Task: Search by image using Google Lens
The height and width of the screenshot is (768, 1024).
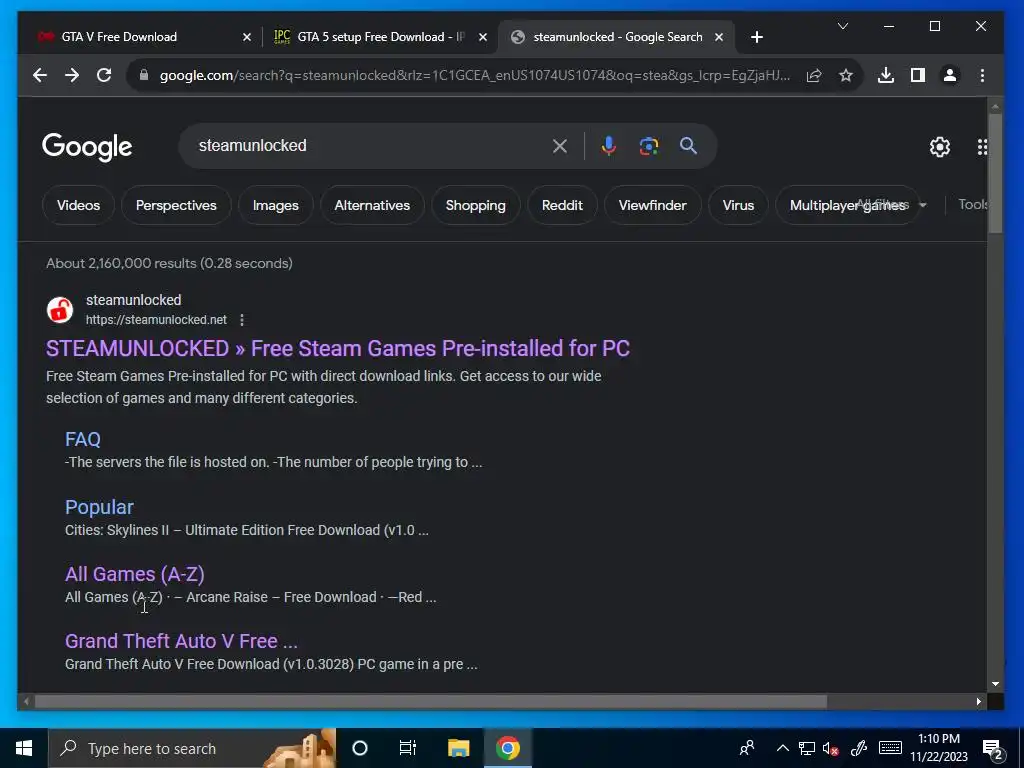Action: click(x=648, y=146)
